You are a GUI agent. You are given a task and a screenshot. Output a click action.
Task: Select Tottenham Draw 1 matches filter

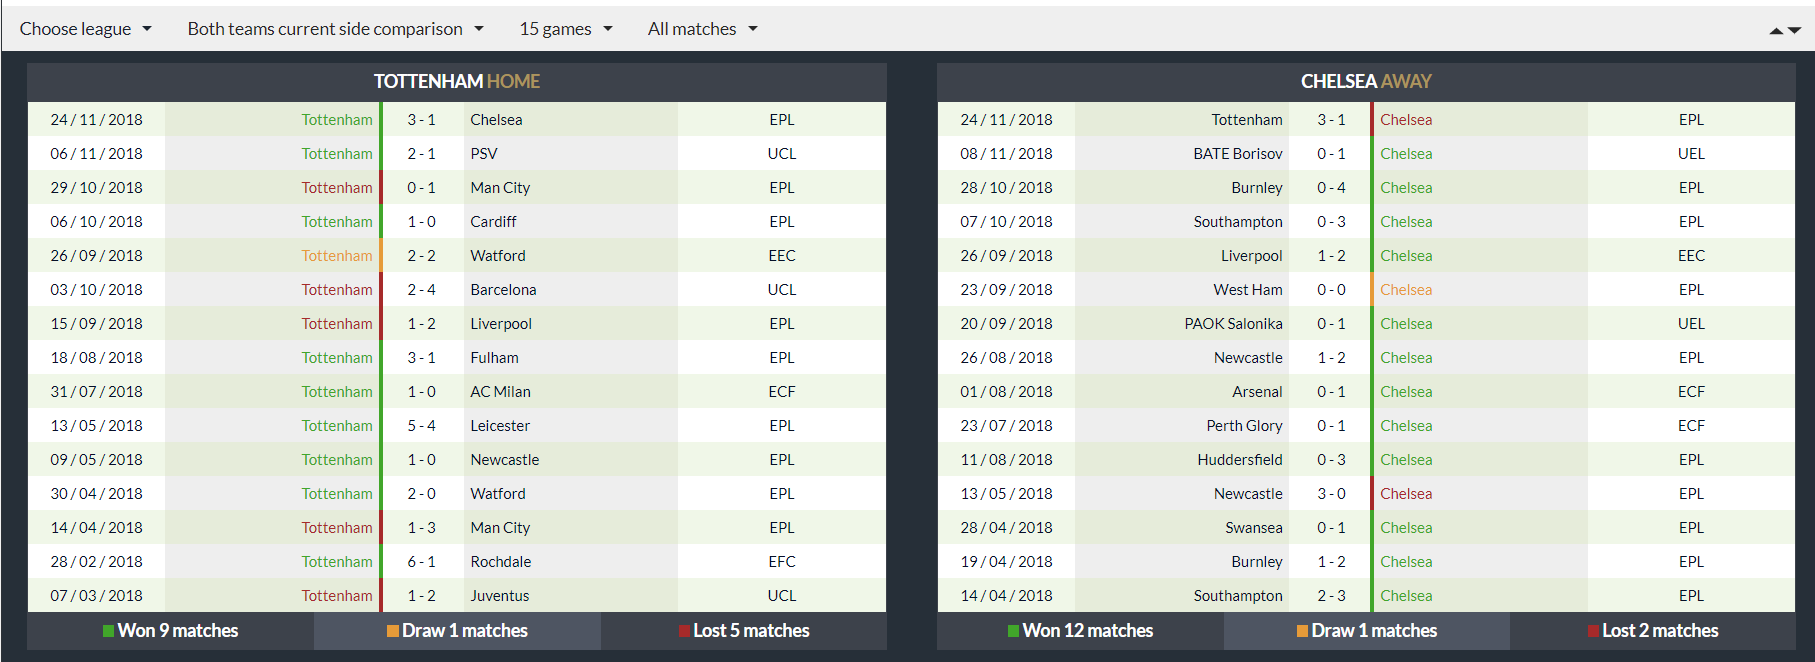coord(457,631)
